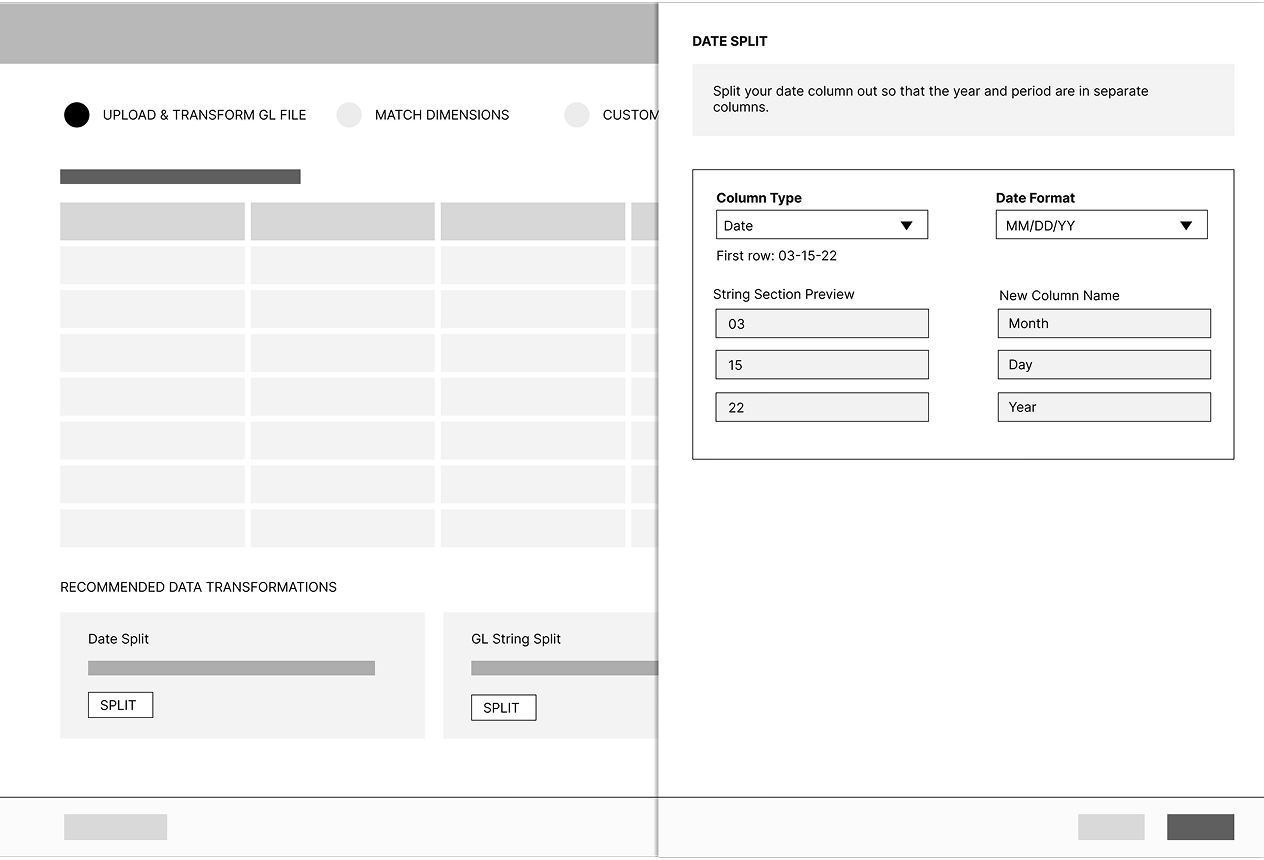Viewport: 1264px width, 860px height.
Task: Edit the Month new column name field
Action: [x=1104, y=323]
